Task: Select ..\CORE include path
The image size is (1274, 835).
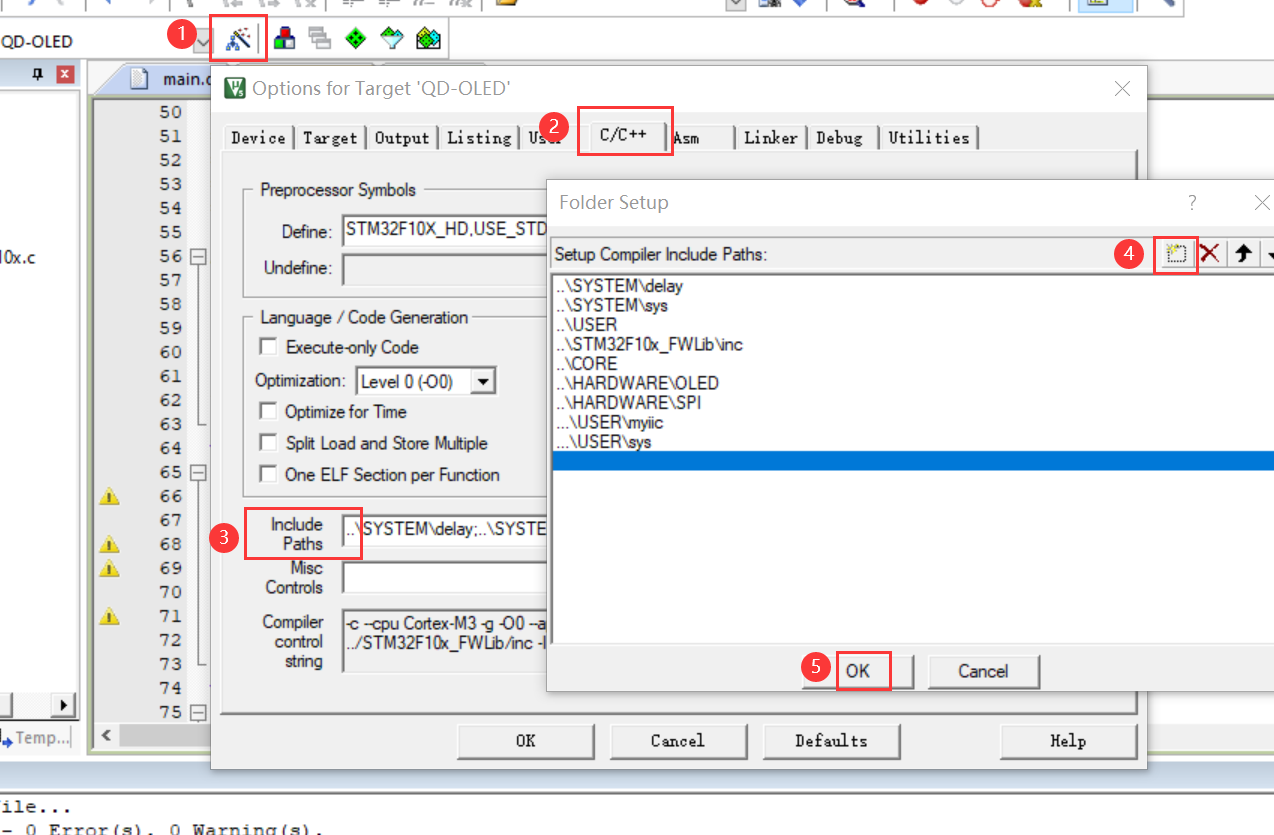Action: click(x=586, y=364)
